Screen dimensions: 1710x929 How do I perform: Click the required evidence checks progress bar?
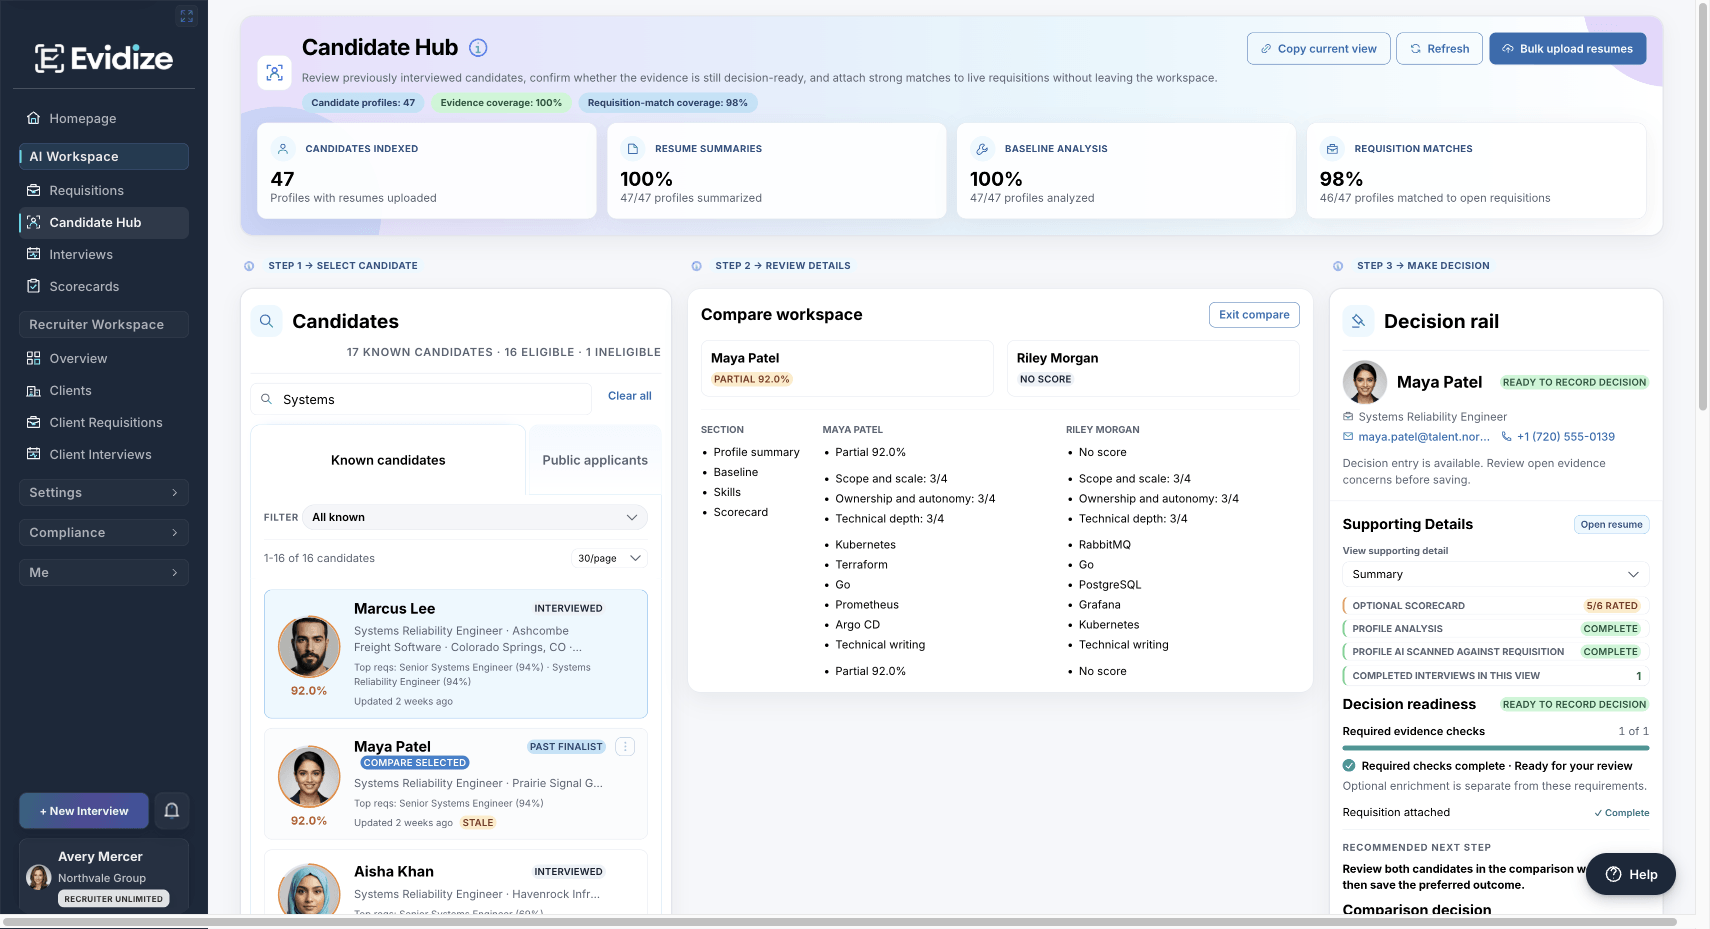[x=1495, y=748]
